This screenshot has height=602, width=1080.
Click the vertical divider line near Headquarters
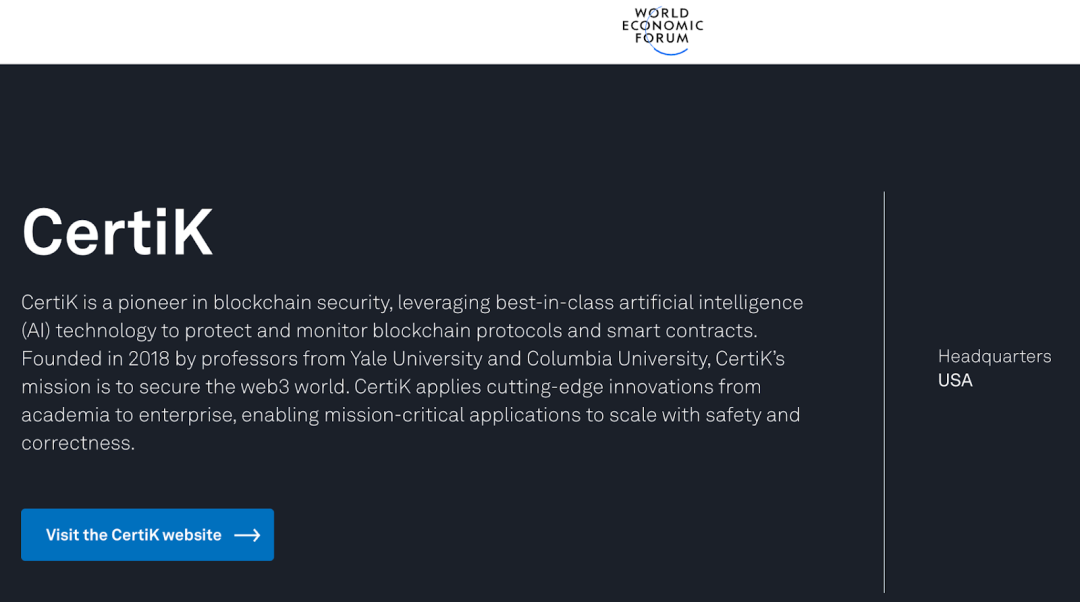click(x=885, y=390)
